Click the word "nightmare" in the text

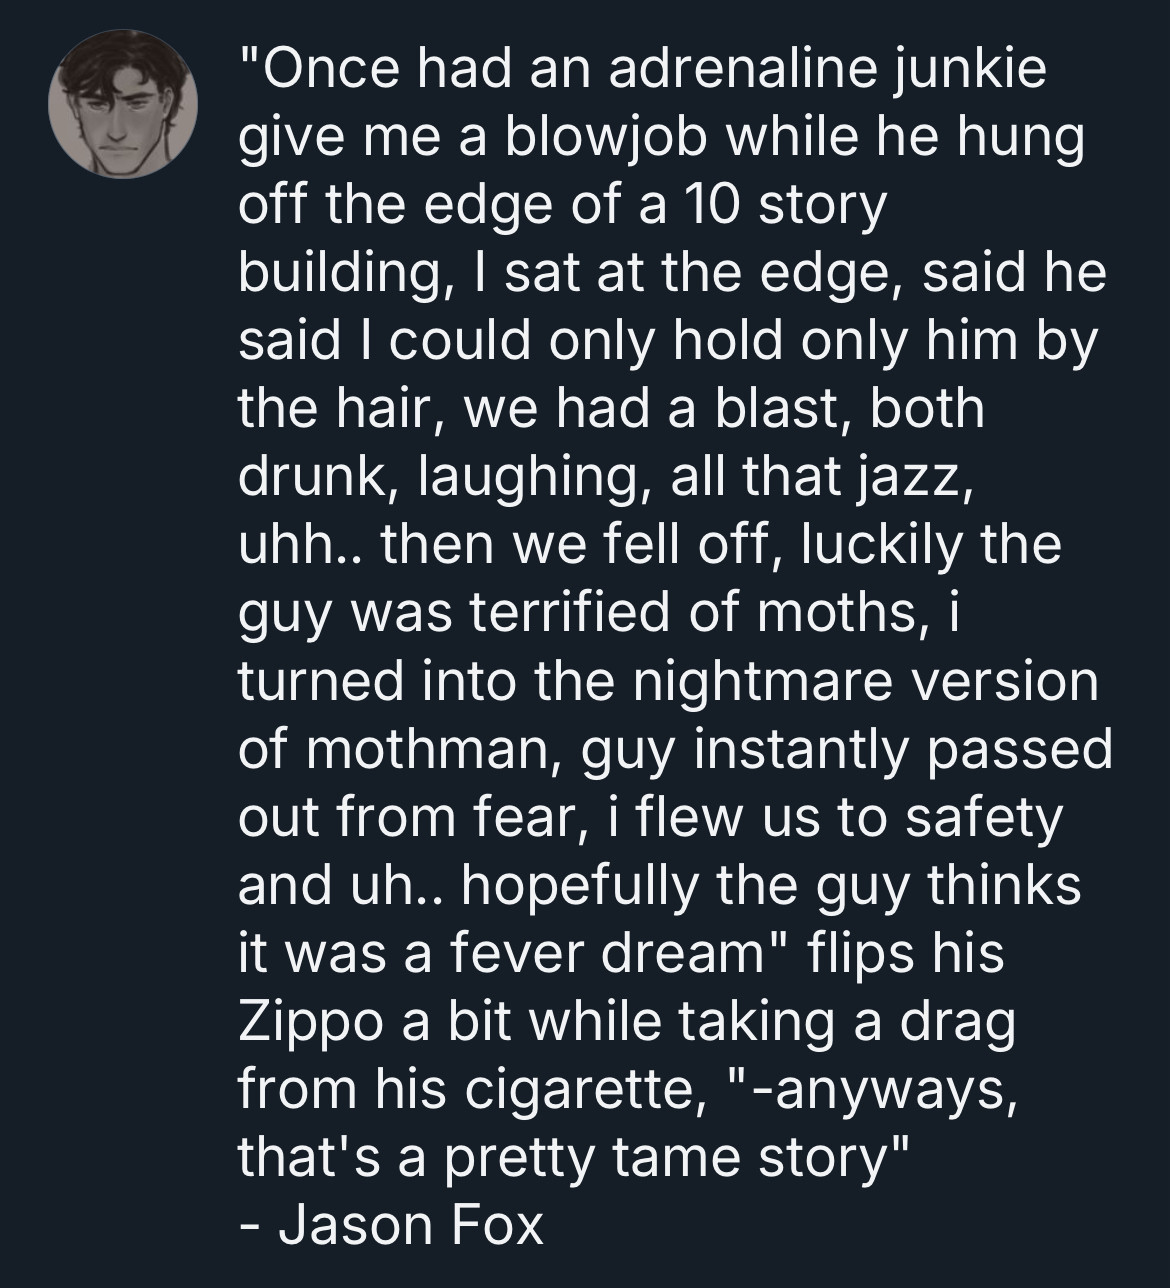pyautogui.click(x=754, y=682)
